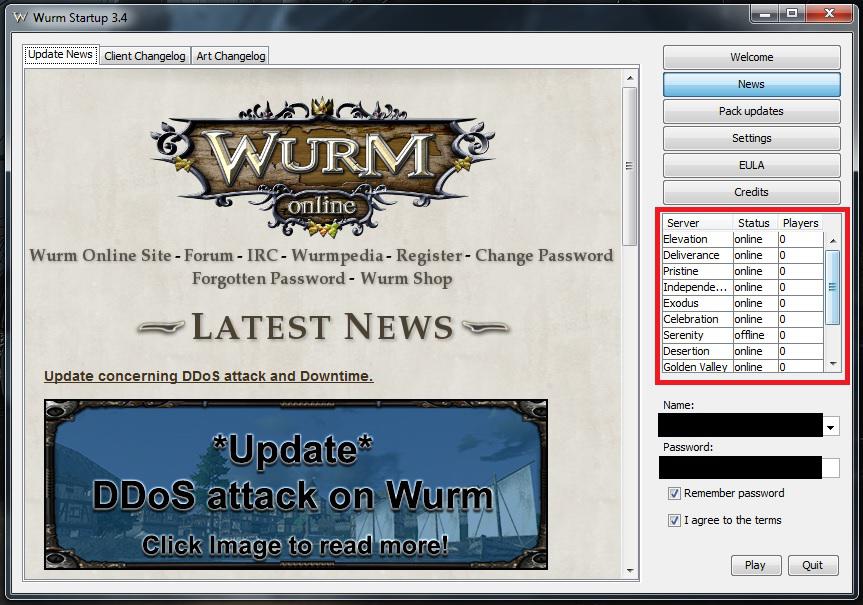The height and width of the screenshot is (605, 863).
Task: Open the Wurm Online Site link
Action: (100, 255)
